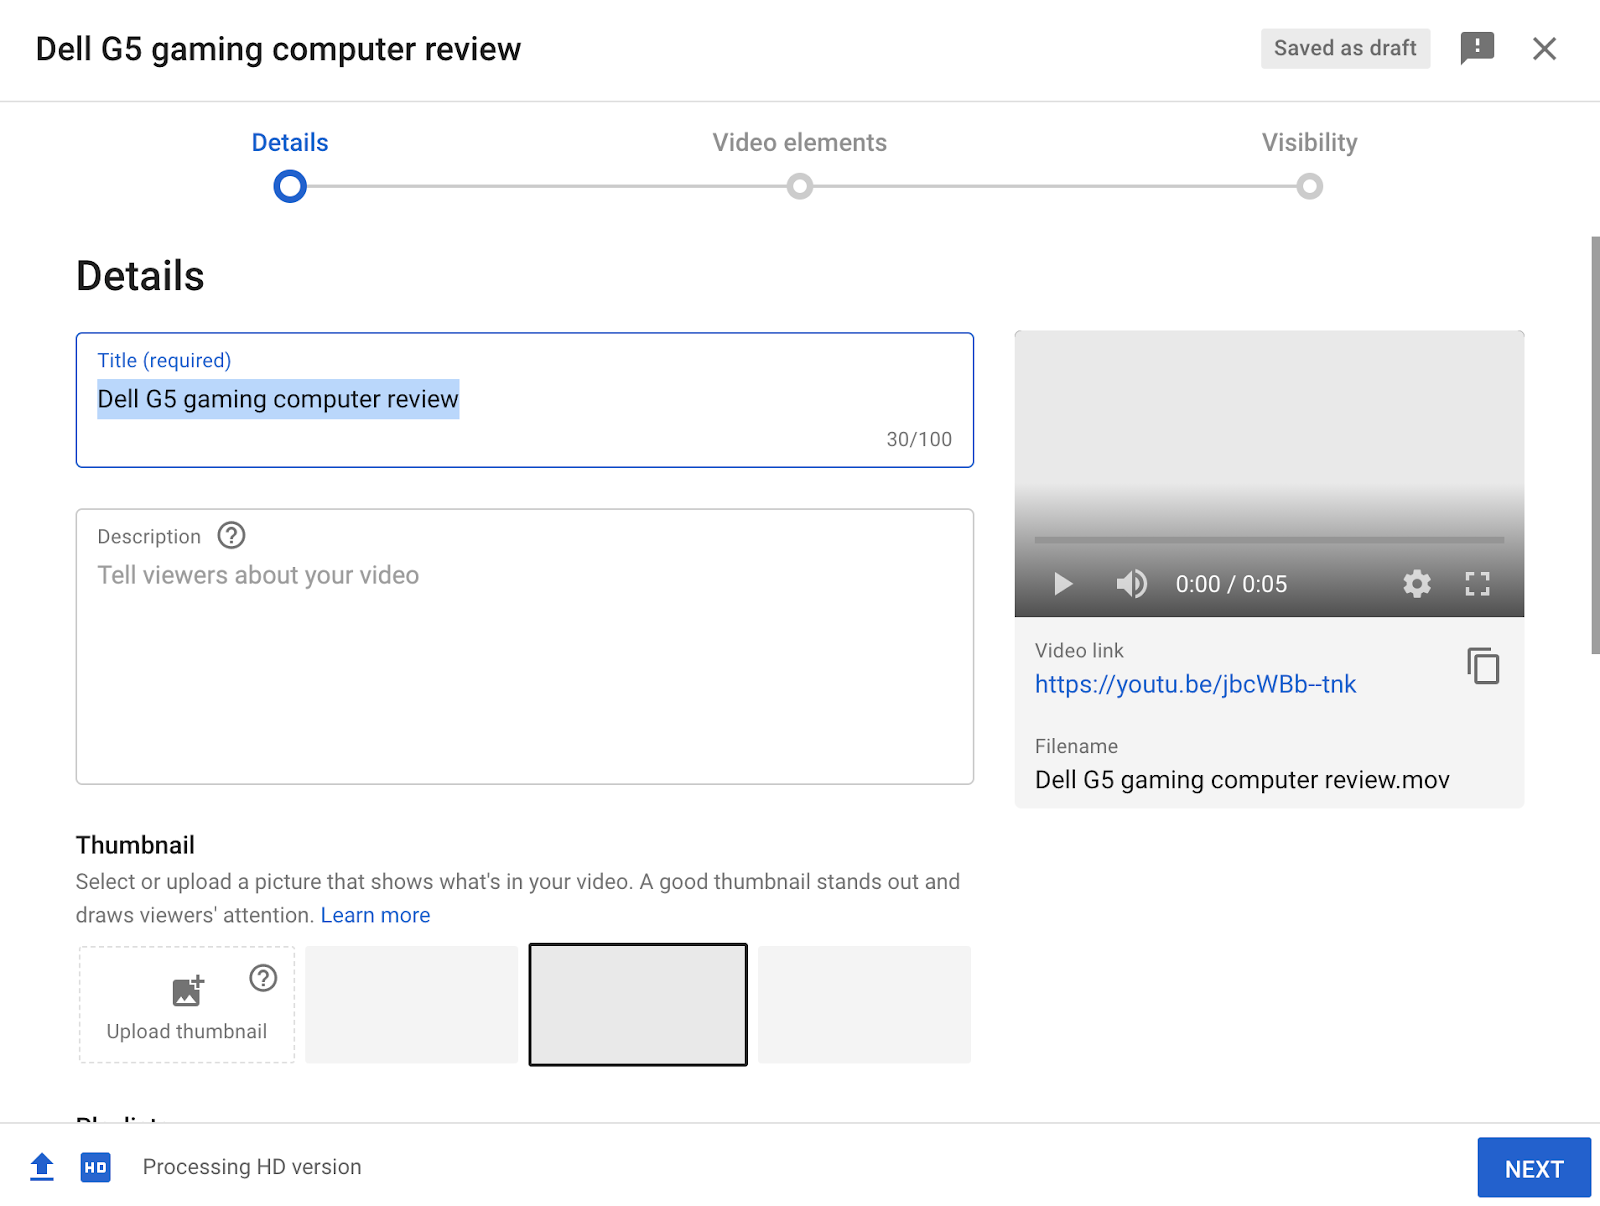
Task: Select the Details step circle
Action: (290, 186)
